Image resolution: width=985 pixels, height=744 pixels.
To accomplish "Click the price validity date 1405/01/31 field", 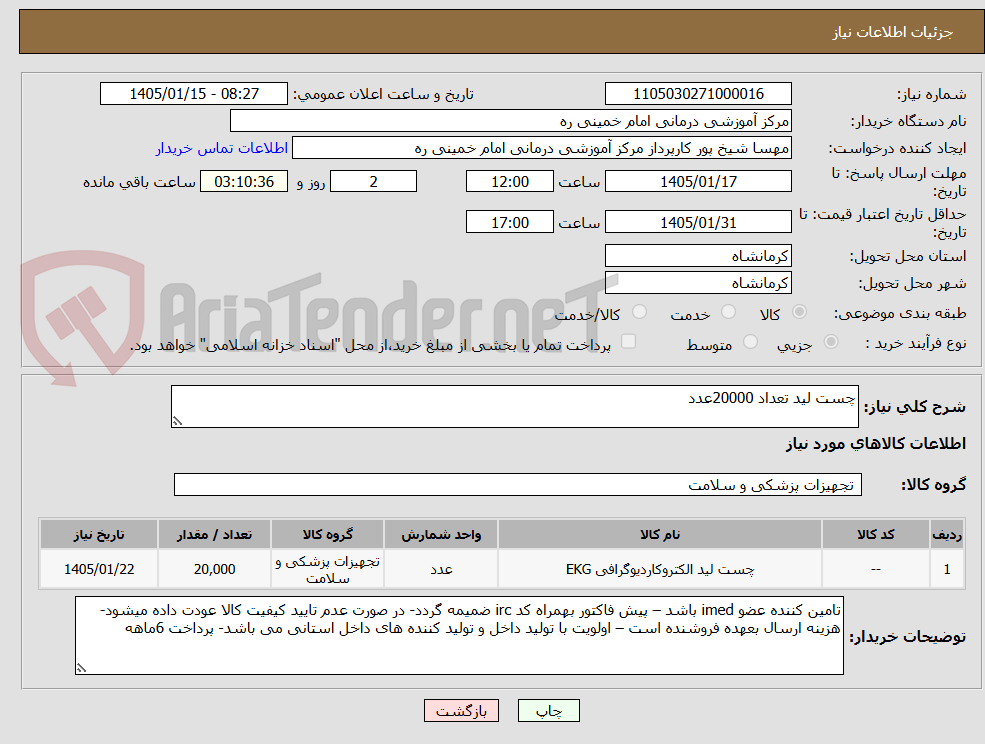I will [698, 222].
